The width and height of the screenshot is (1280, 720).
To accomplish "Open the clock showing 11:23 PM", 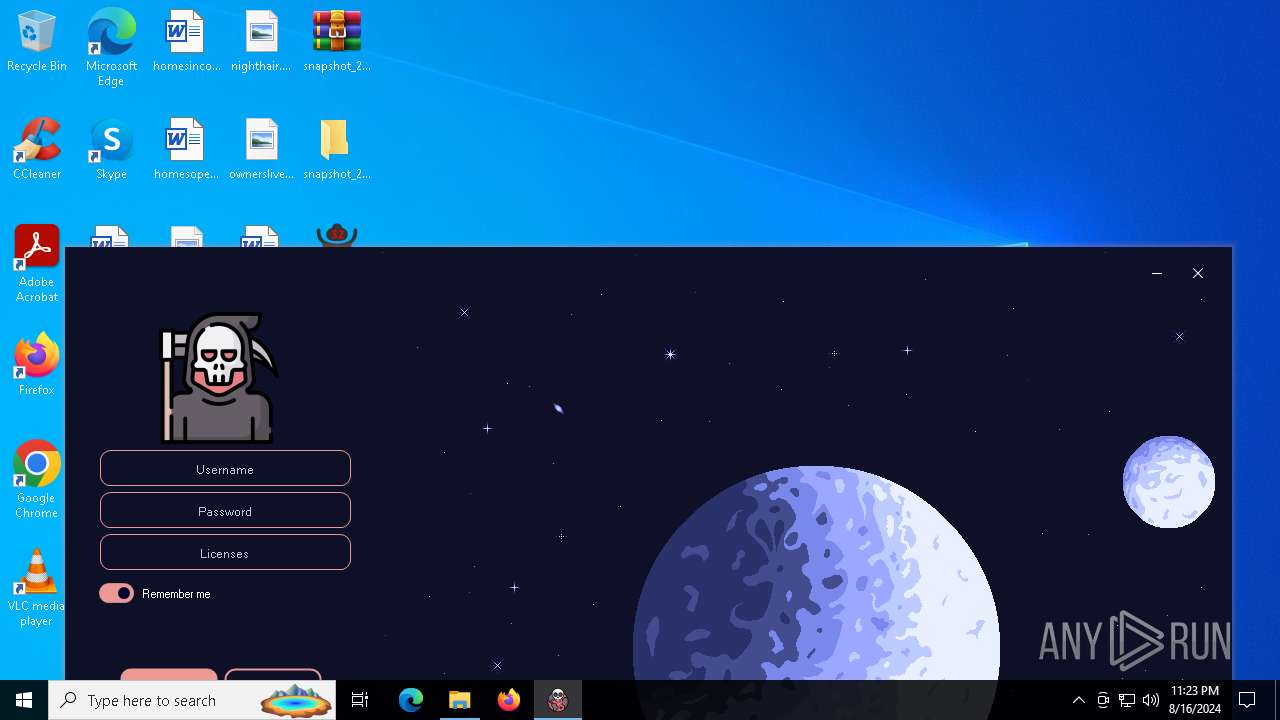I will (1194, 700).
